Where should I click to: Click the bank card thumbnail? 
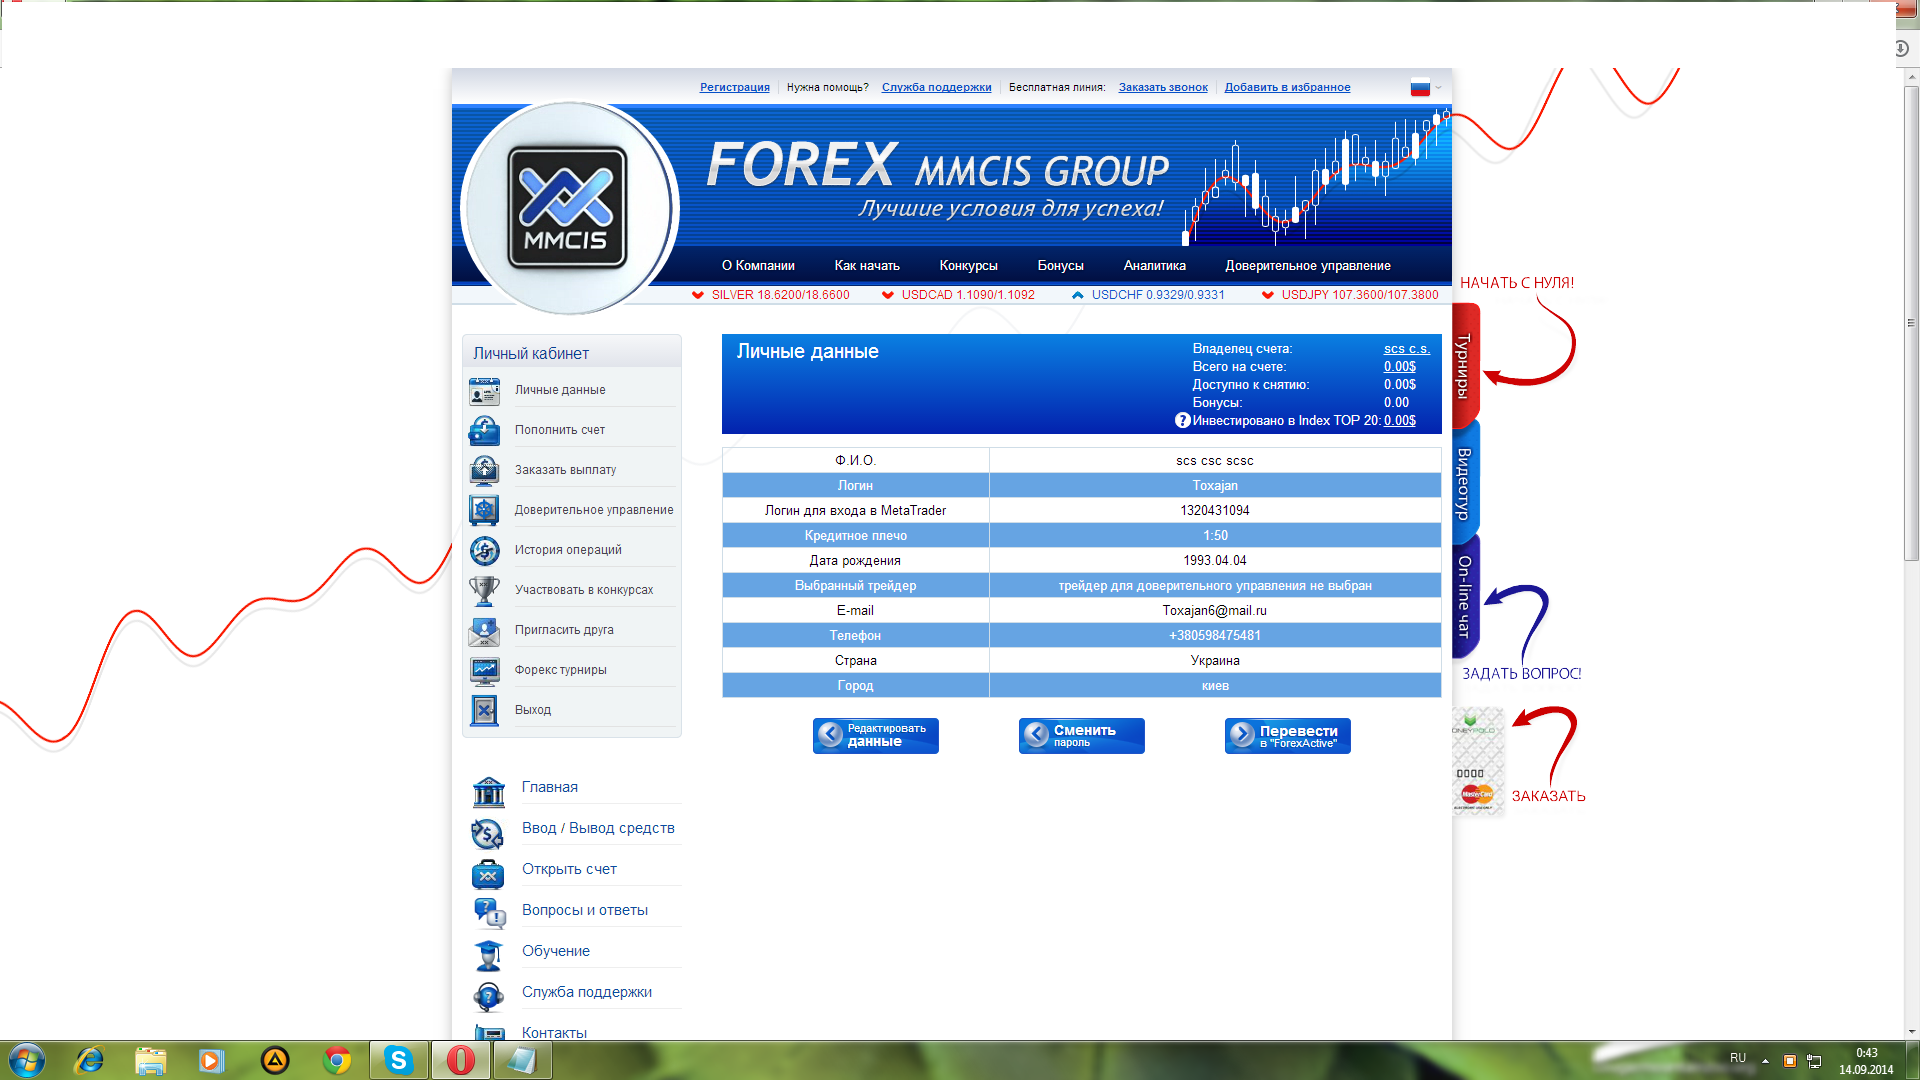(x=1477, y=762)
